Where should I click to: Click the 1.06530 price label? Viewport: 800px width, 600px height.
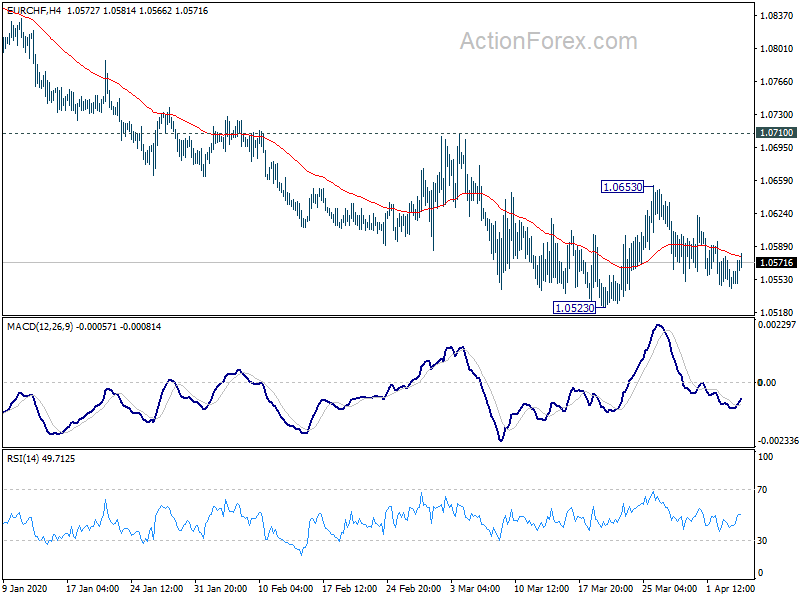click(622, 187)
